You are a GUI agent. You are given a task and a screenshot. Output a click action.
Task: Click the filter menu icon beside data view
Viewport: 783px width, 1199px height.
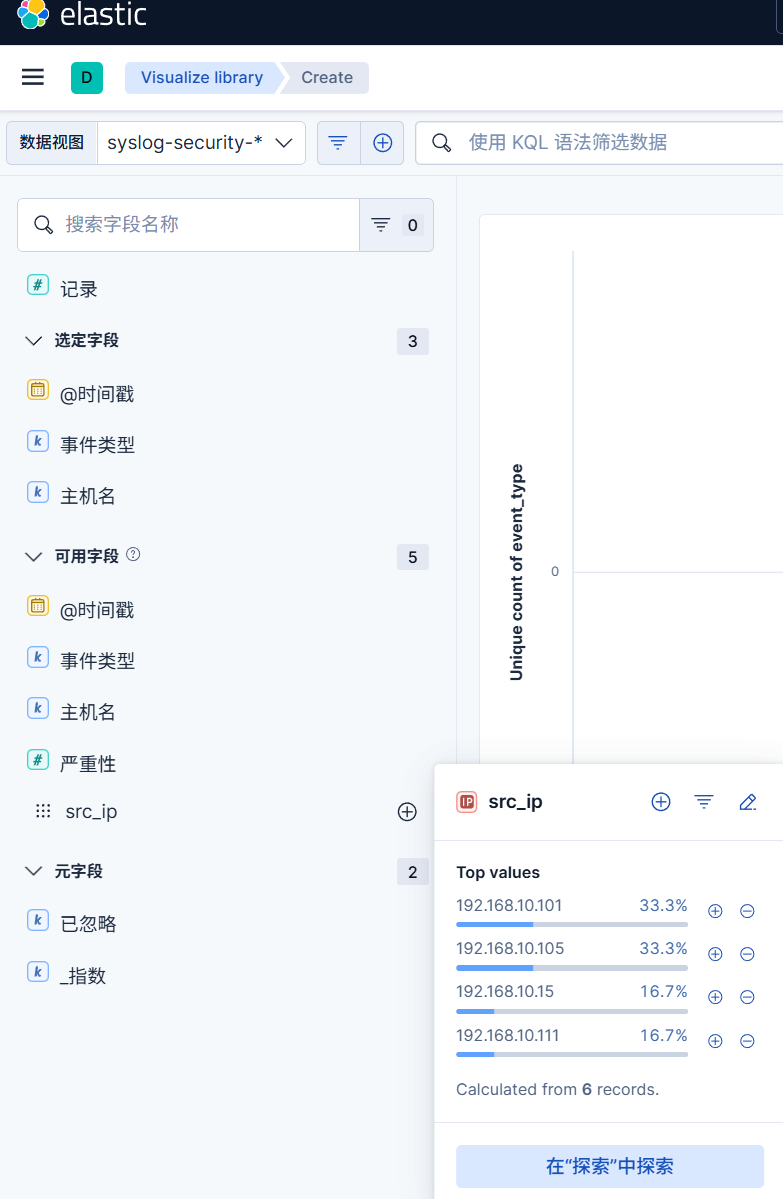pyautogui.click(x=338, y=143)
